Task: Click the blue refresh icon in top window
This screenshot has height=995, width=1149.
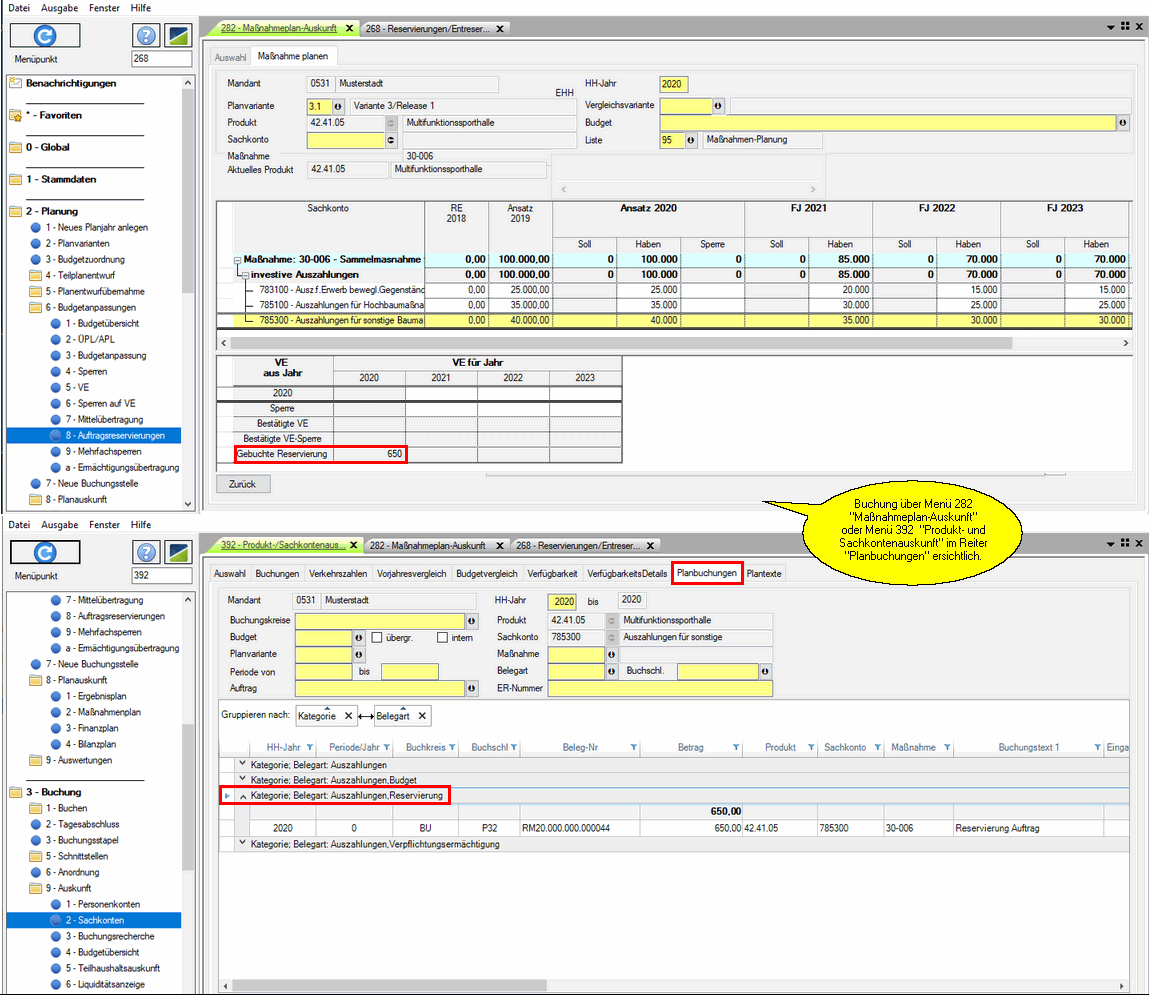Action: tap(44, 36)
